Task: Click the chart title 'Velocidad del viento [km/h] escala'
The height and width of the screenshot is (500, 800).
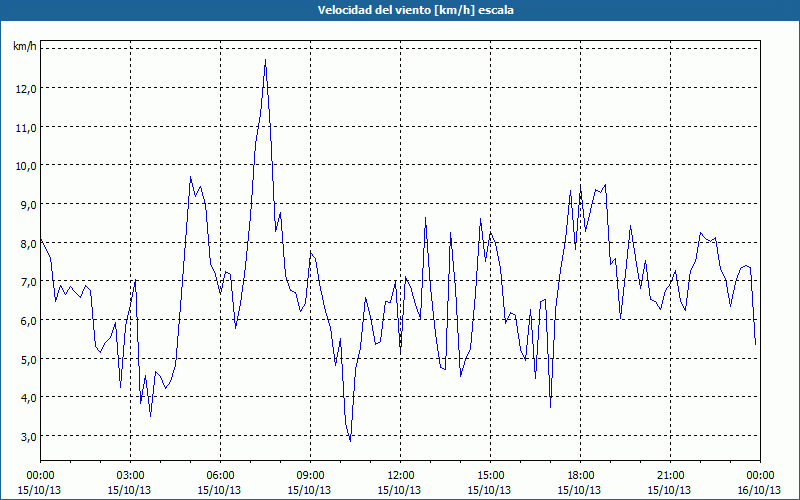Action: pyautogui.click(x=415, y=10)
